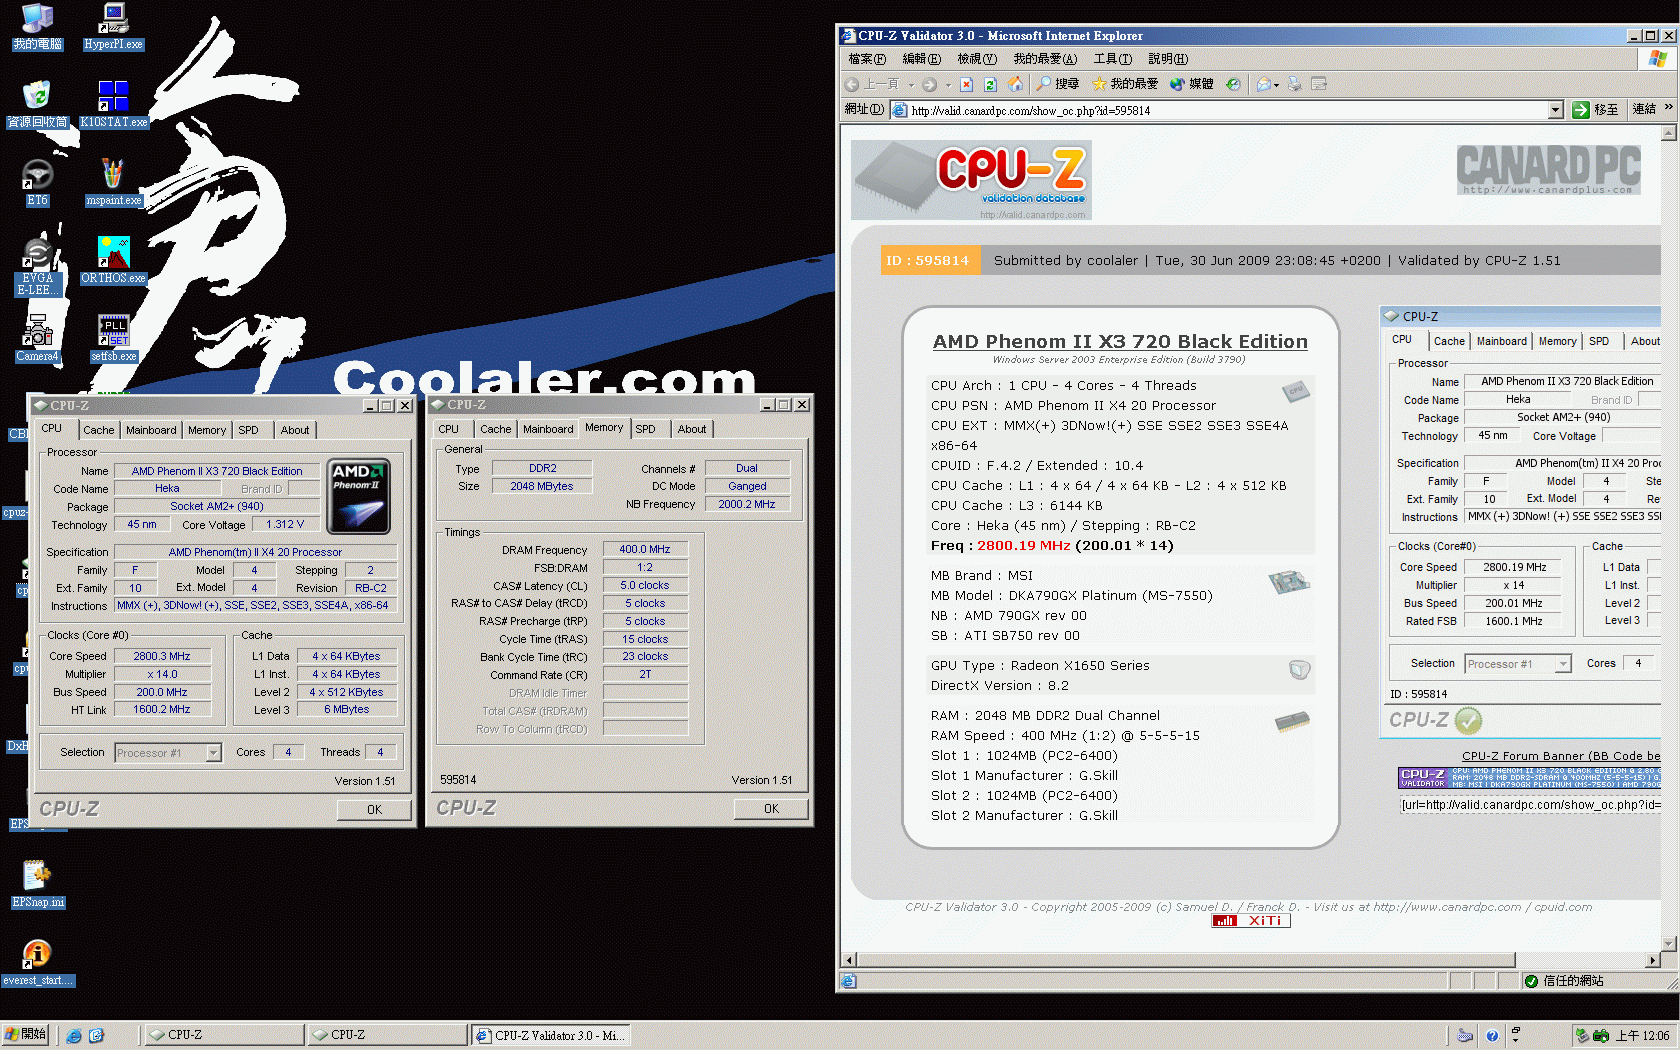Open EVGA E-LEET desktop shortcut
This screenshot has height=1050, width=1680.
(37, 266)
